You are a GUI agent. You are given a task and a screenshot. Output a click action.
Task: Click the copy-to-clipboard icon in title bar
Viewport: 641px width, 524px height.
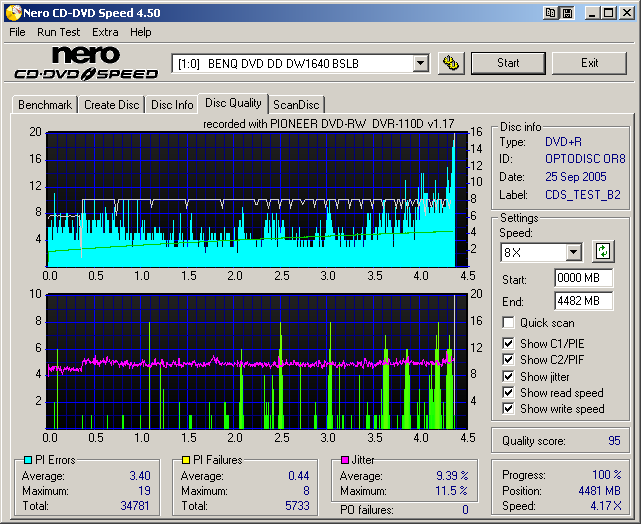point(552,13)
